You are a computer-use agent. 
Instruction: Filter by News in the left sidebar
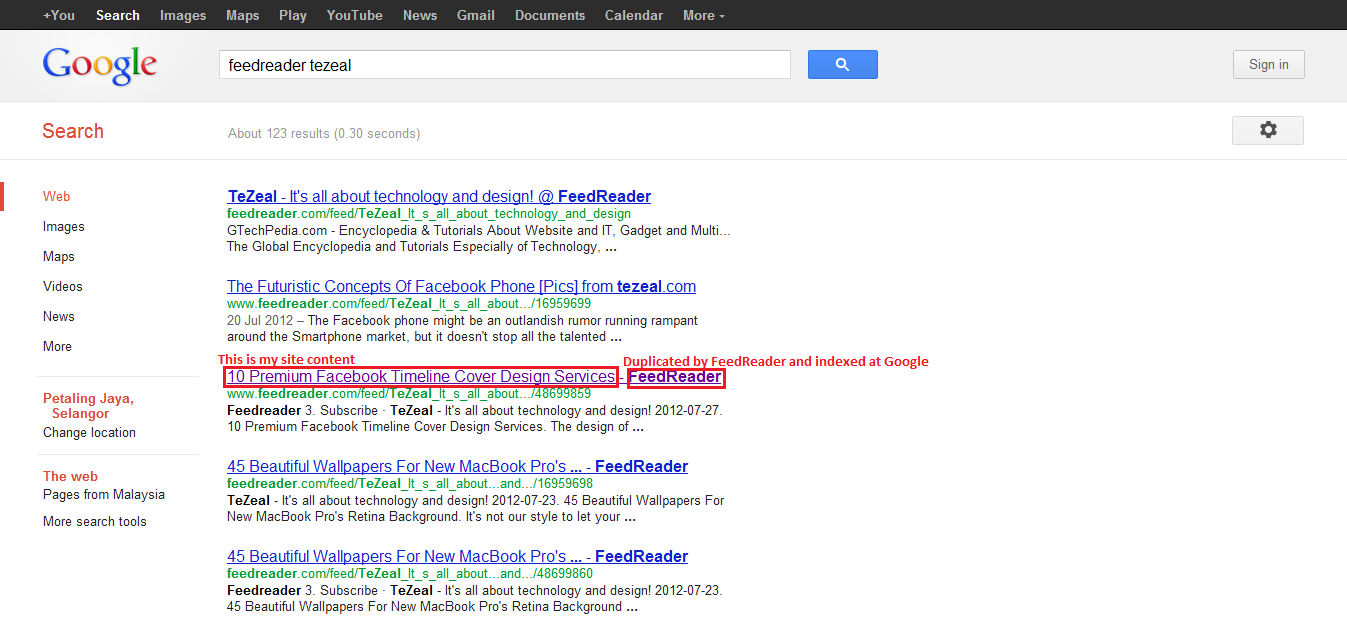[59, 317]
